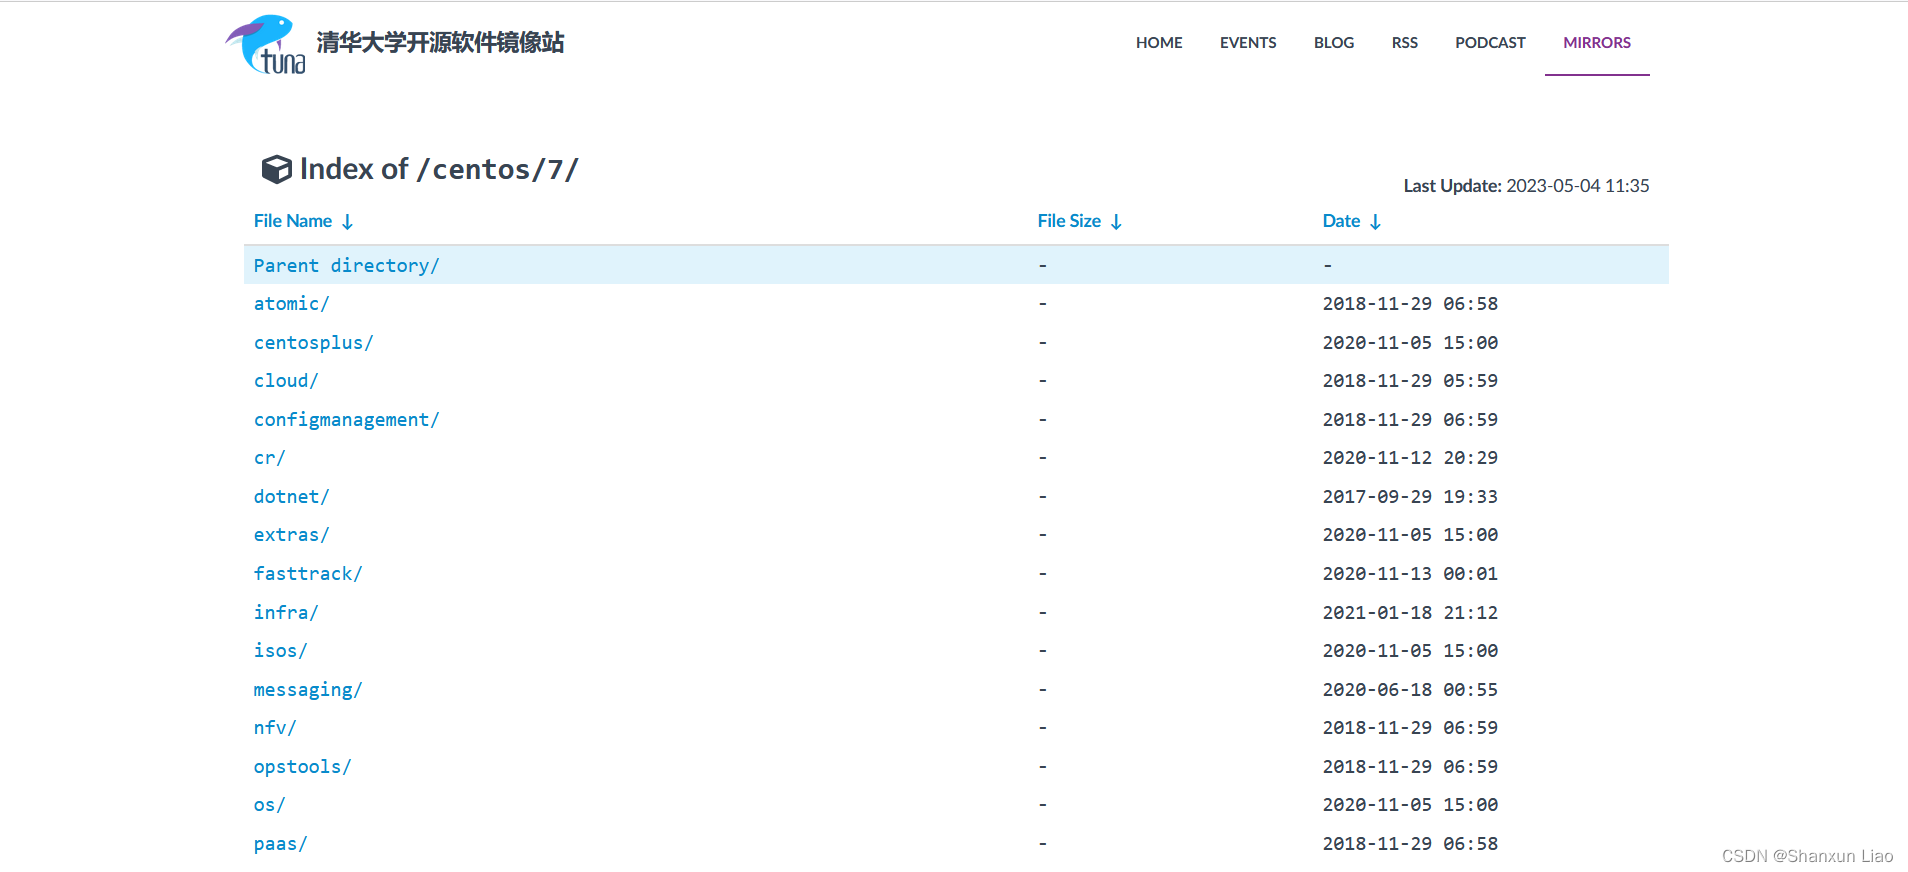Screen dimensions: 1908x872
Task: Open the RSS feed link
Action: point(1404,43)
